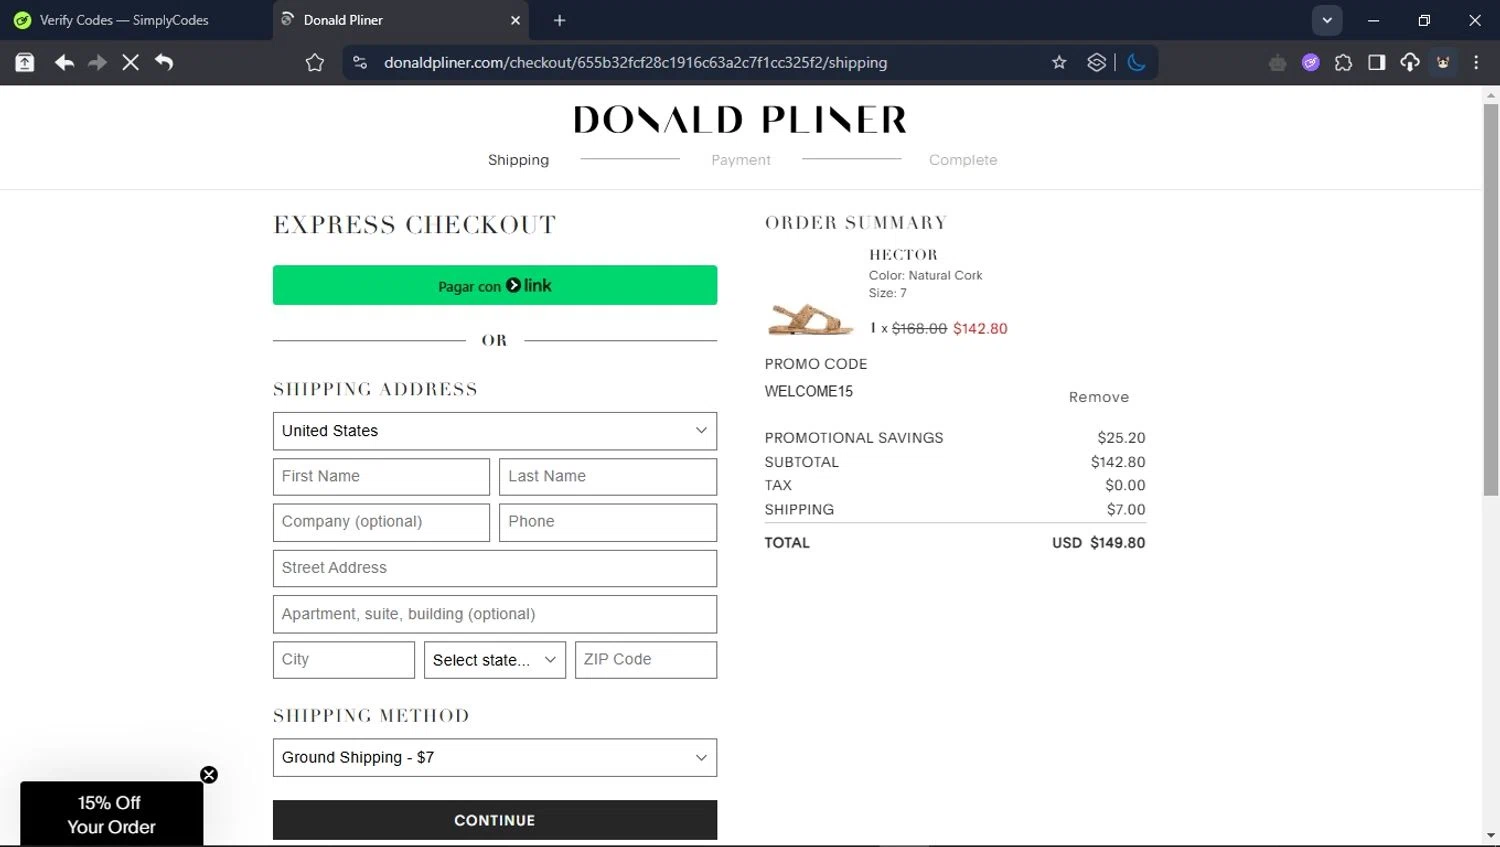This screenshot has width=1500, height=847.
Task: Click the $7.00 shipping value
Action: [1126, 510]
